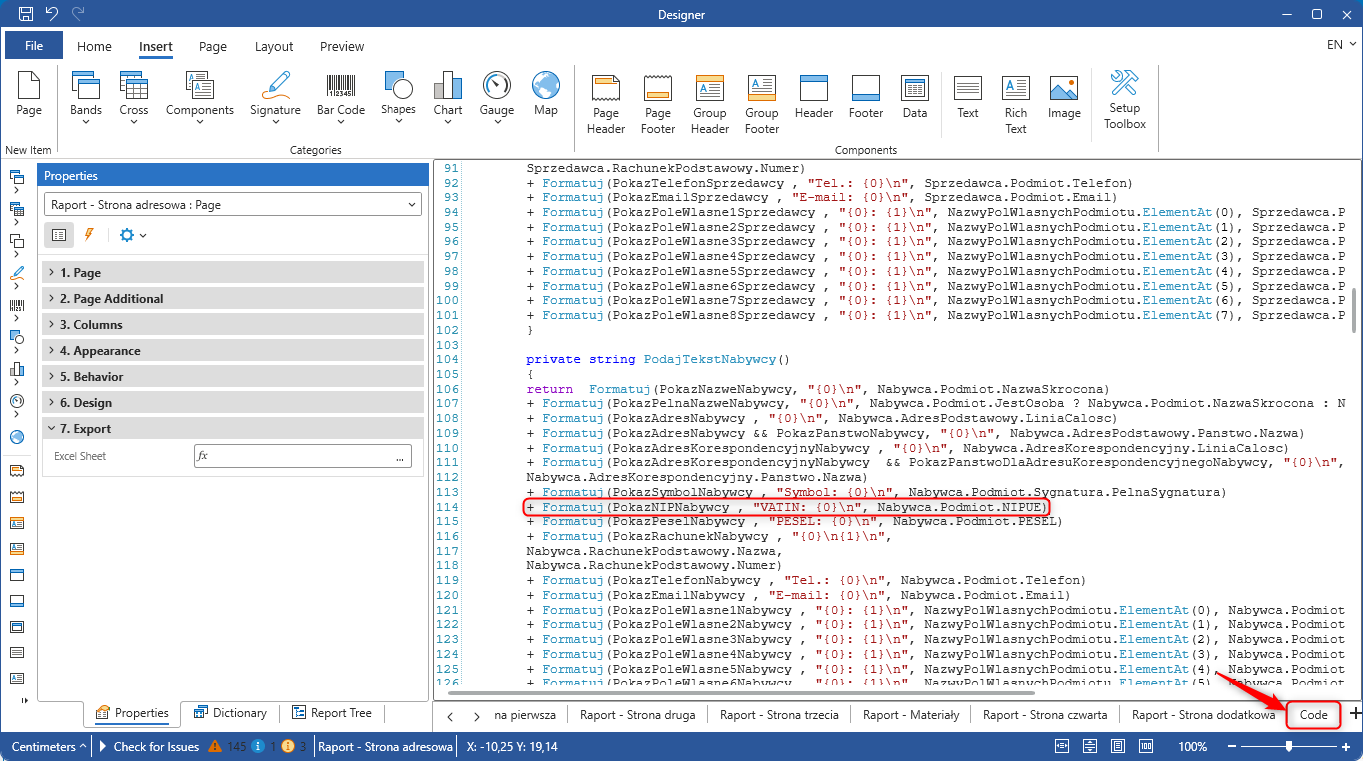Add a Page Header band

tap(606, 104)
